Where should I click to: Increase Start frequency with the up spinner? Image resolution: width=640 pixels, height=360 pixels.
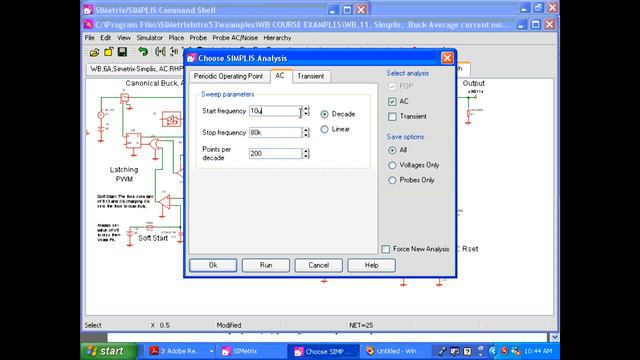(x=306, y=109)
